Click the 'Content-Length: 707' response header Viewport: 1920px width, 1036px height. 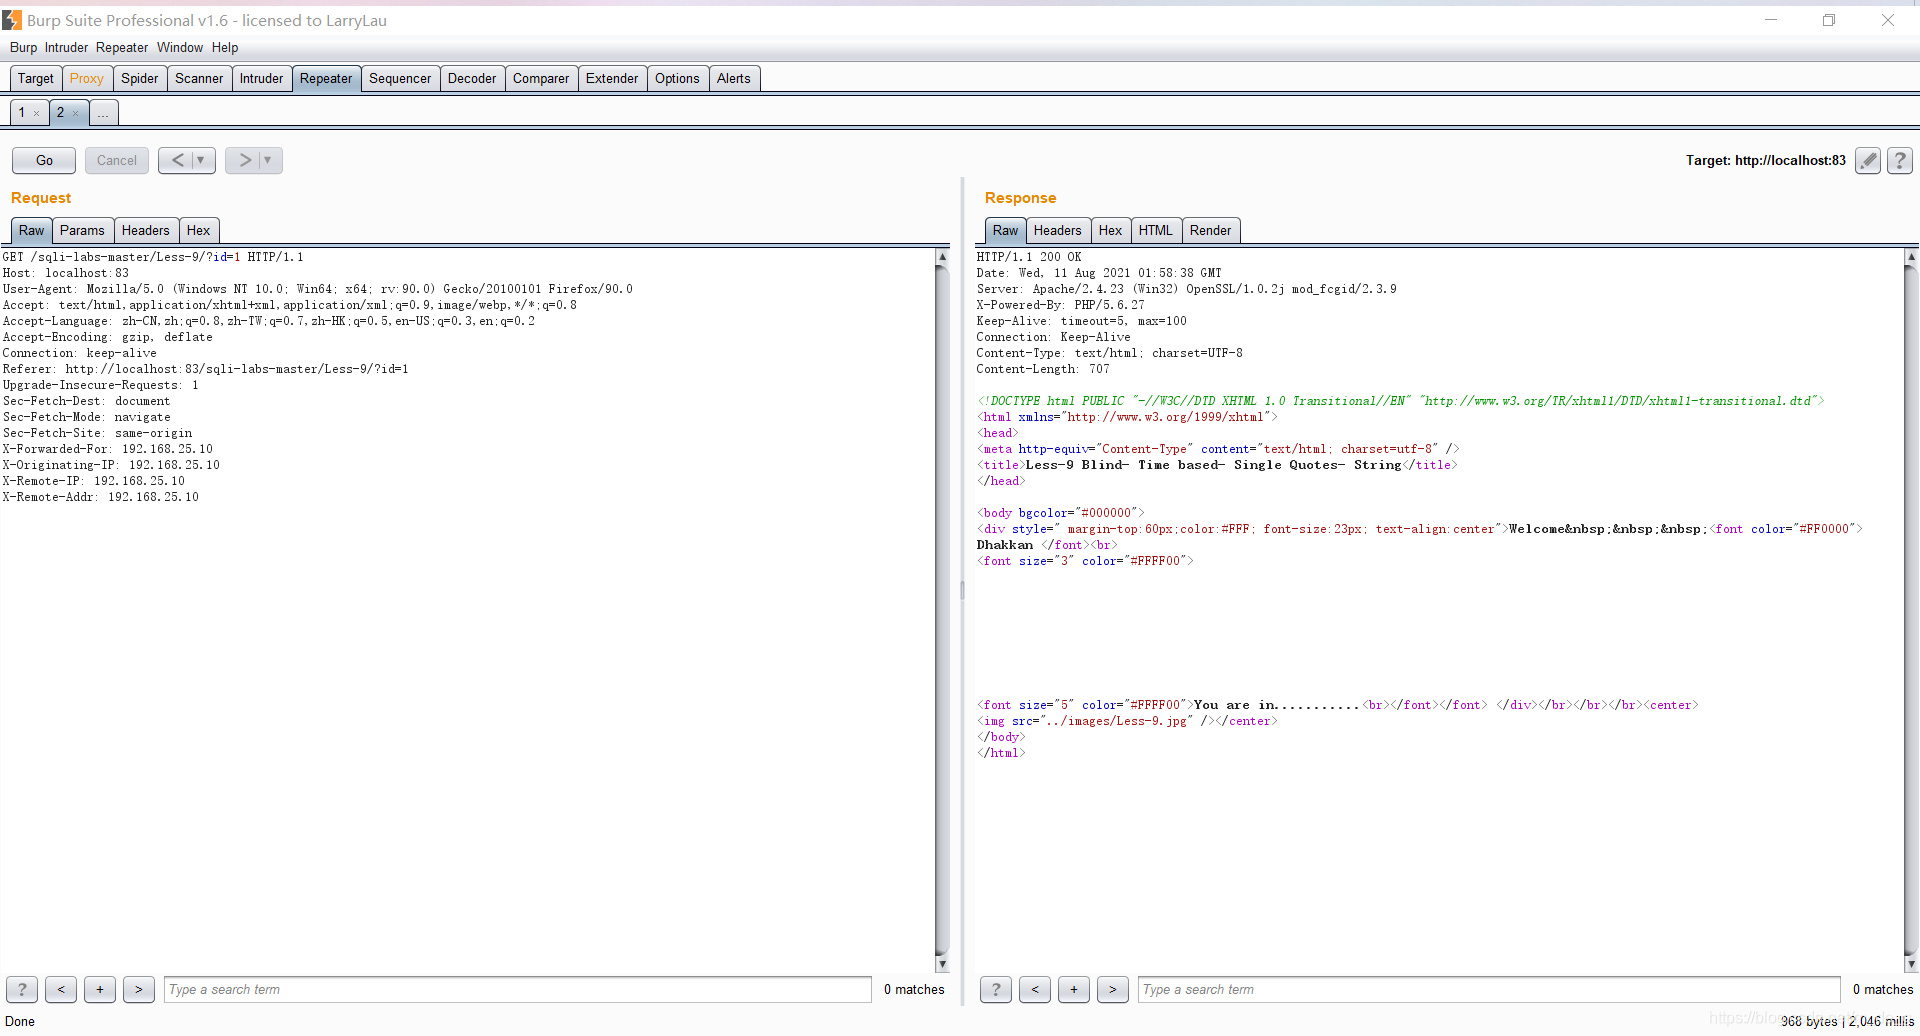1043,369
